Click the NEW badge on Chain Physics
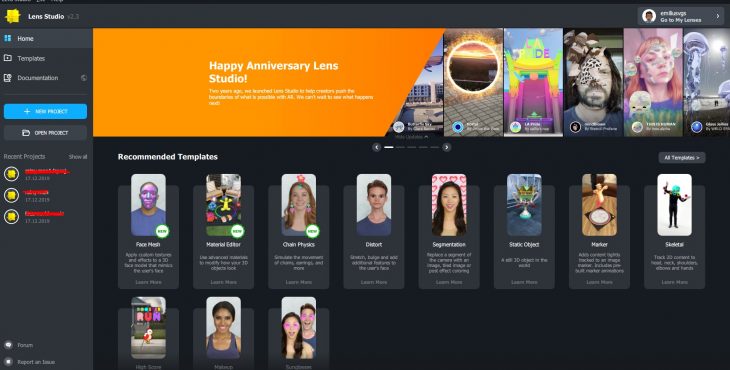This screenshot has height=370, width=730. tap(312, 231)
